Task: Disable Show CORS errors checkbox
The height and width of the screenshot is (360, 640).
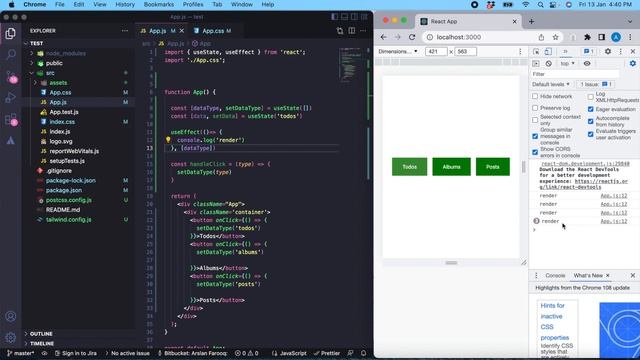Action: point(535,152)
